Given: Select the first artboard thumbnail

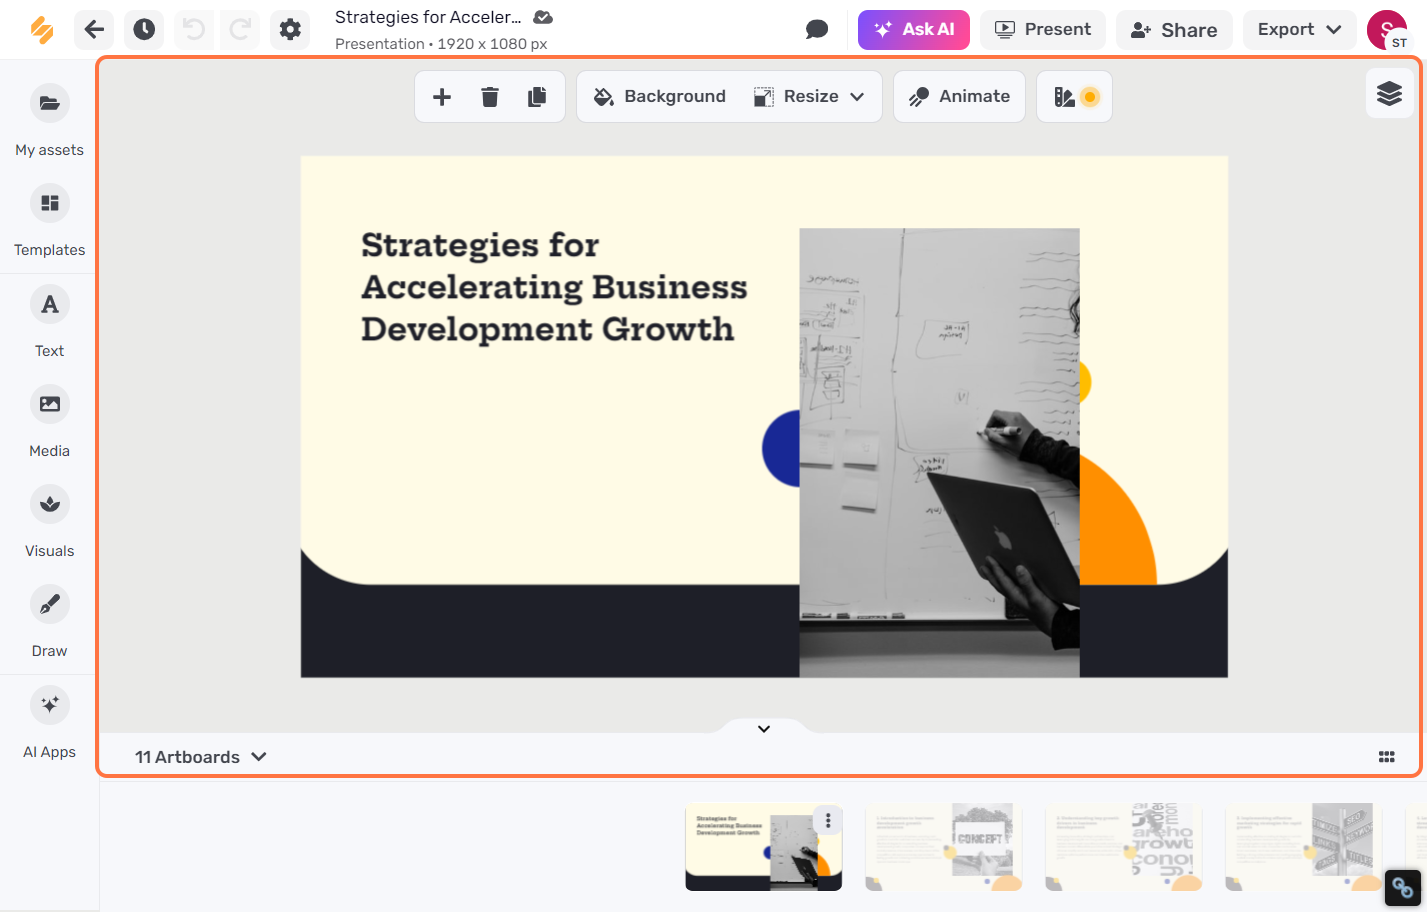Looking at the screenshot, I should [x=764, y=847].
